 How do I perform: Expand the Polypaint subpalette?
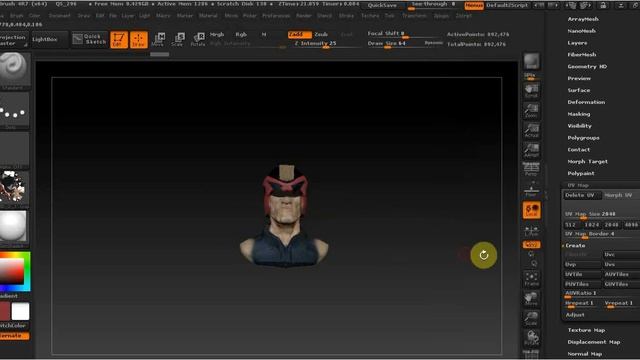581,173
